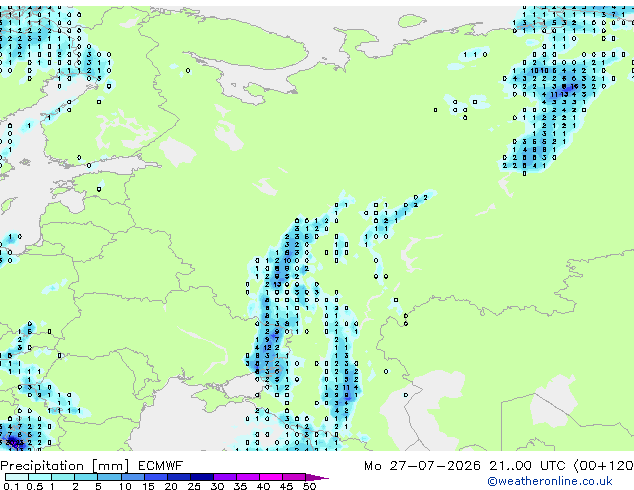The width and height of the screenshot is (634, 490).
Task: Click the legend label '10'
Action: [125, 486]
